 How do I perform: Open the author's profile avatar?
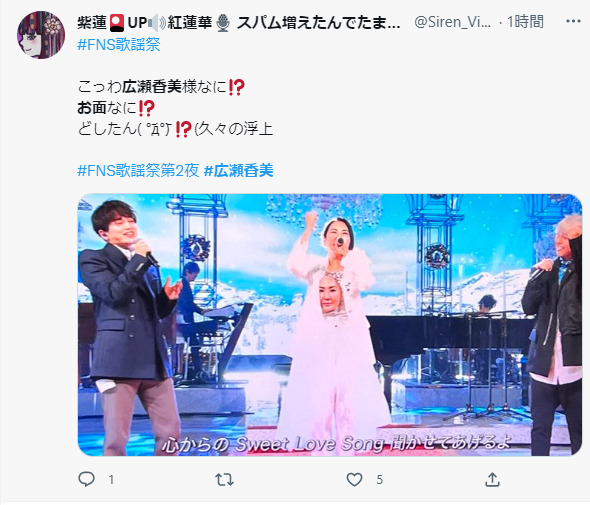coord(41,35)
